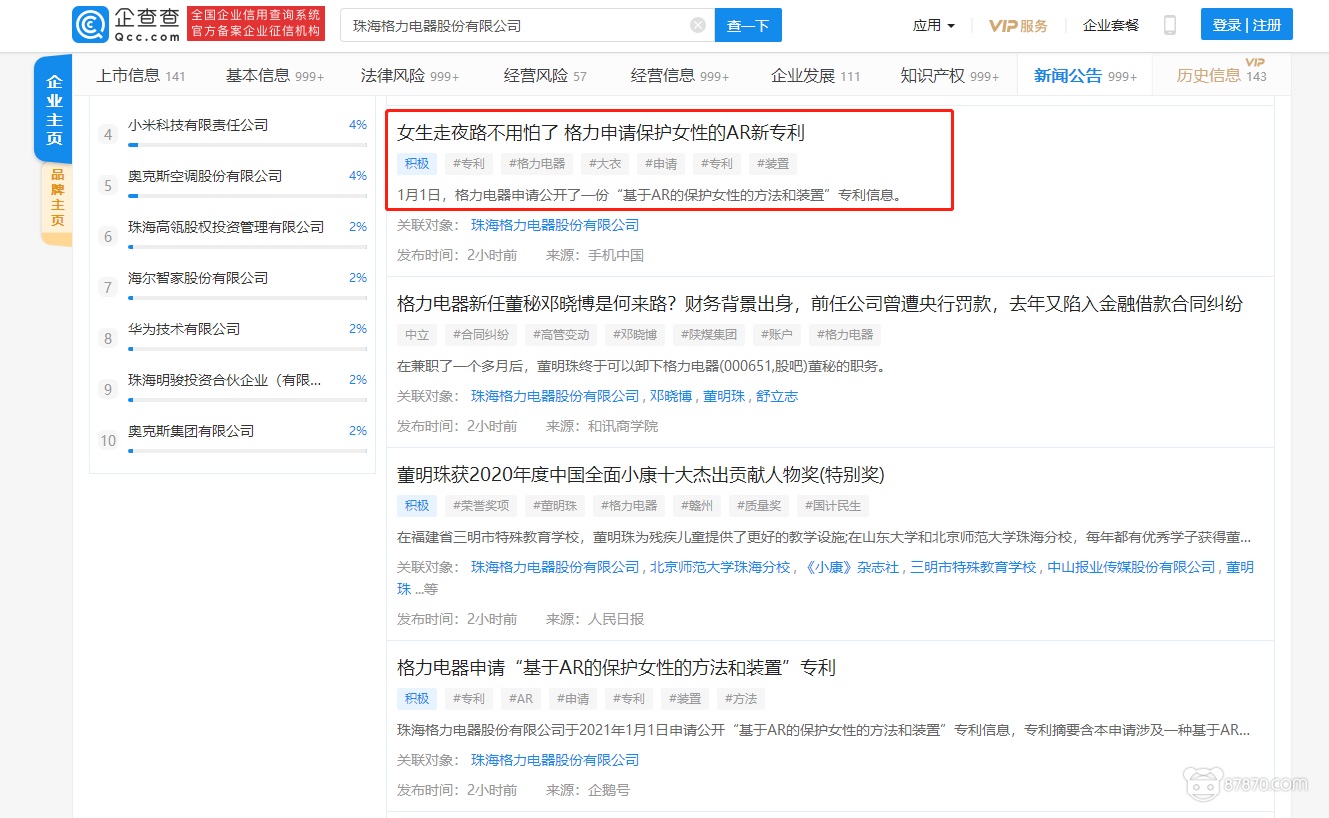Switch to 经营信息 tab
Image resolution: width=1329 pixels, height=818 pixels.
tap(680, 75)
